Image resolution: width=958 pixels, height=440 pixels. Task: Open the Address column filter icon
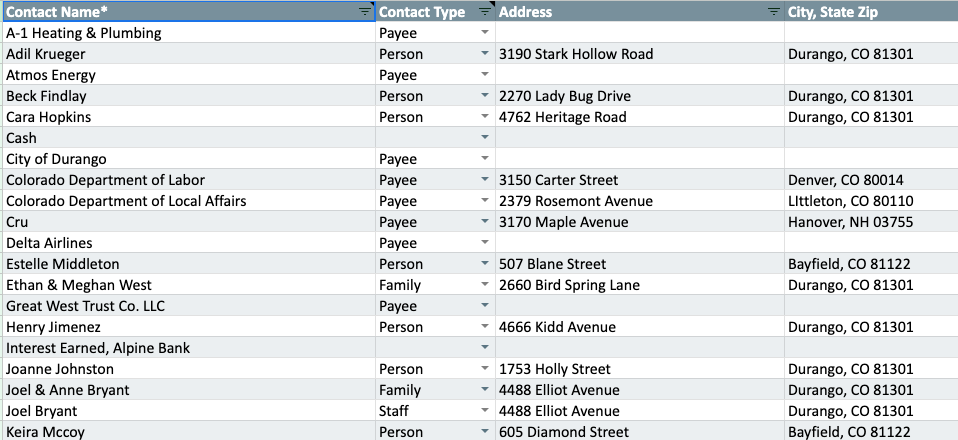pyautogui.click(x=773, y=12)
